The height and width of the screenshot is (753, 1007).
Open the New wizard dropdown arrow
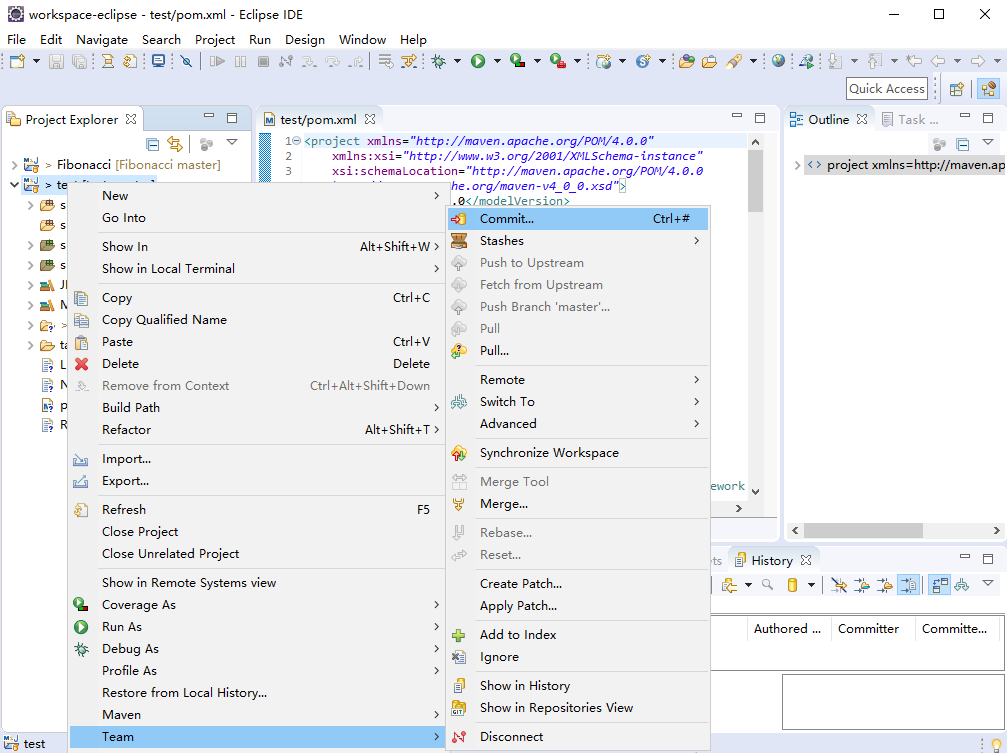click(x=36, y=61)
